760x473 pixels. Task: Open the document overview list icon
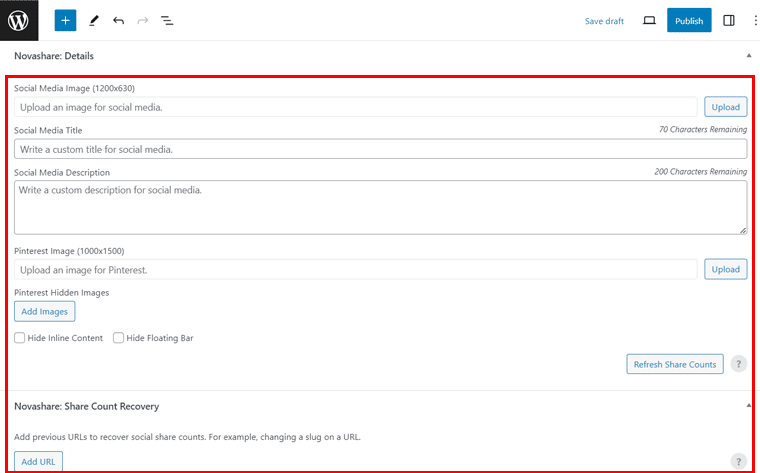point(167,20)
